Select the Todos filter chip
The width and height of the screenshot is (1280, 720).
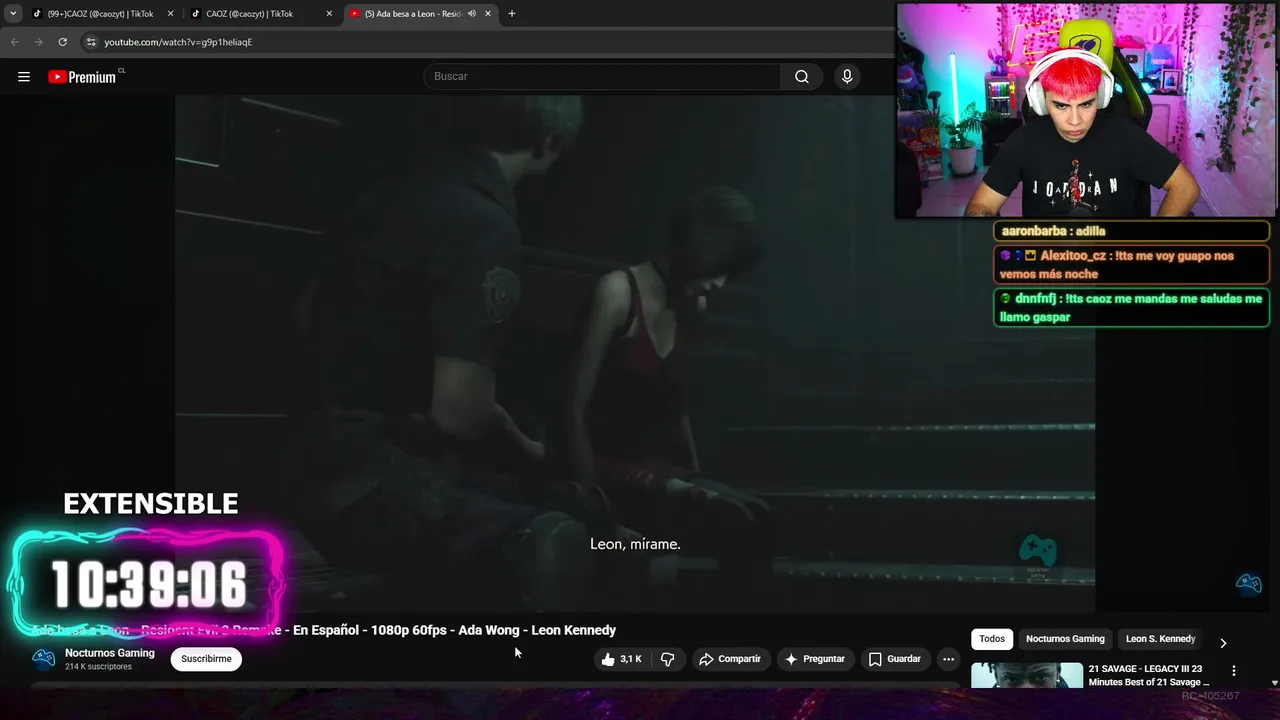click(992, 639)
